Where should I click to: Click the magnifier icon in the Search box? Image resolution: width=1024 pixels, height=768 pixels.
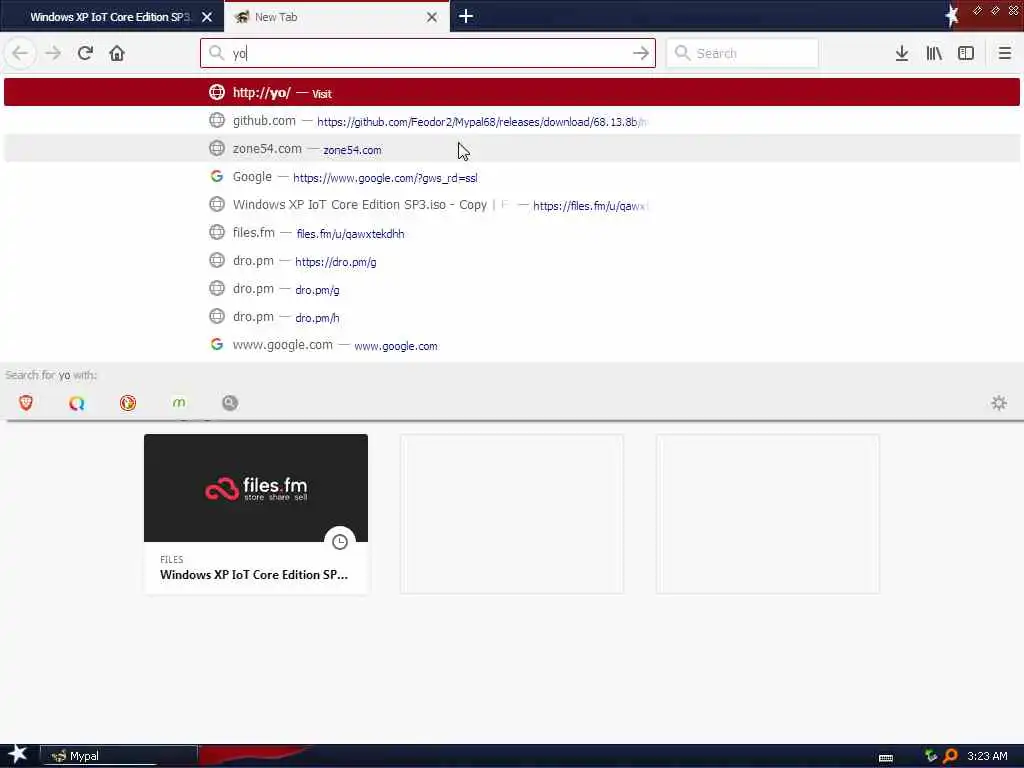(x=682, y=53)
